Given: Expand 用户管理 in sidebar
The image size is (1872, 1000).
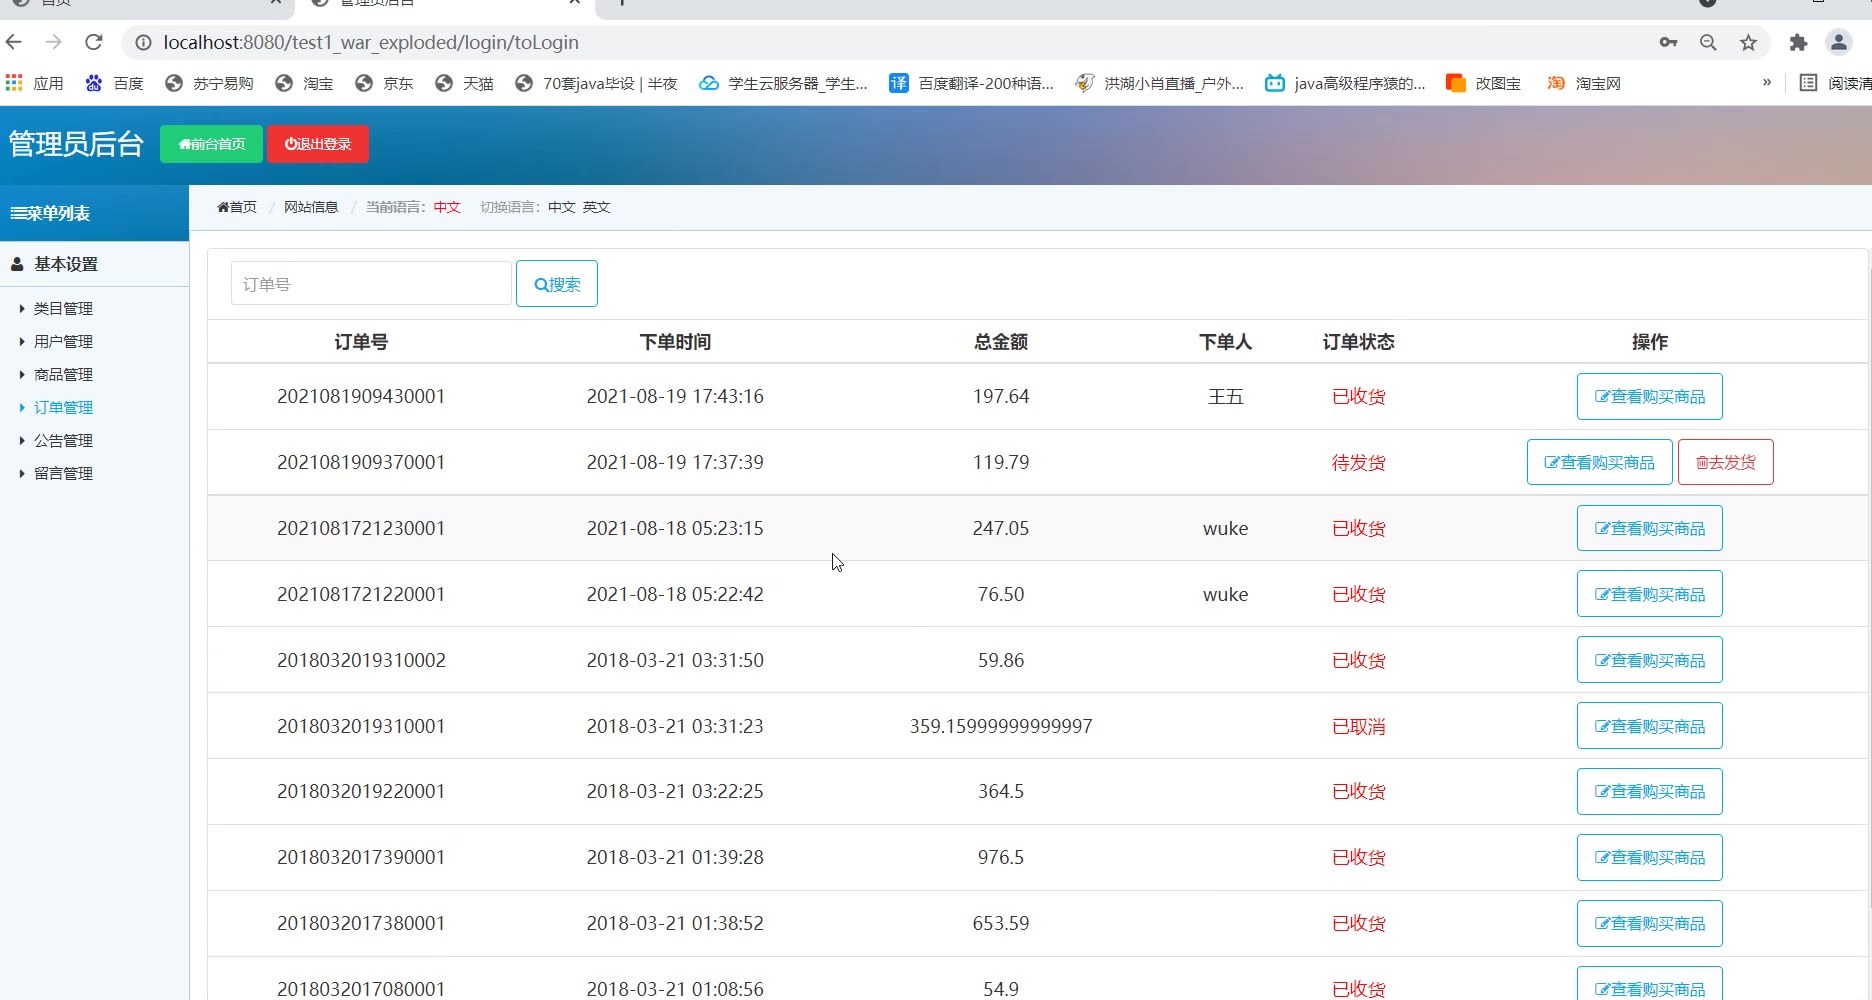Looking at the screenshot, I should pos(63,341).
